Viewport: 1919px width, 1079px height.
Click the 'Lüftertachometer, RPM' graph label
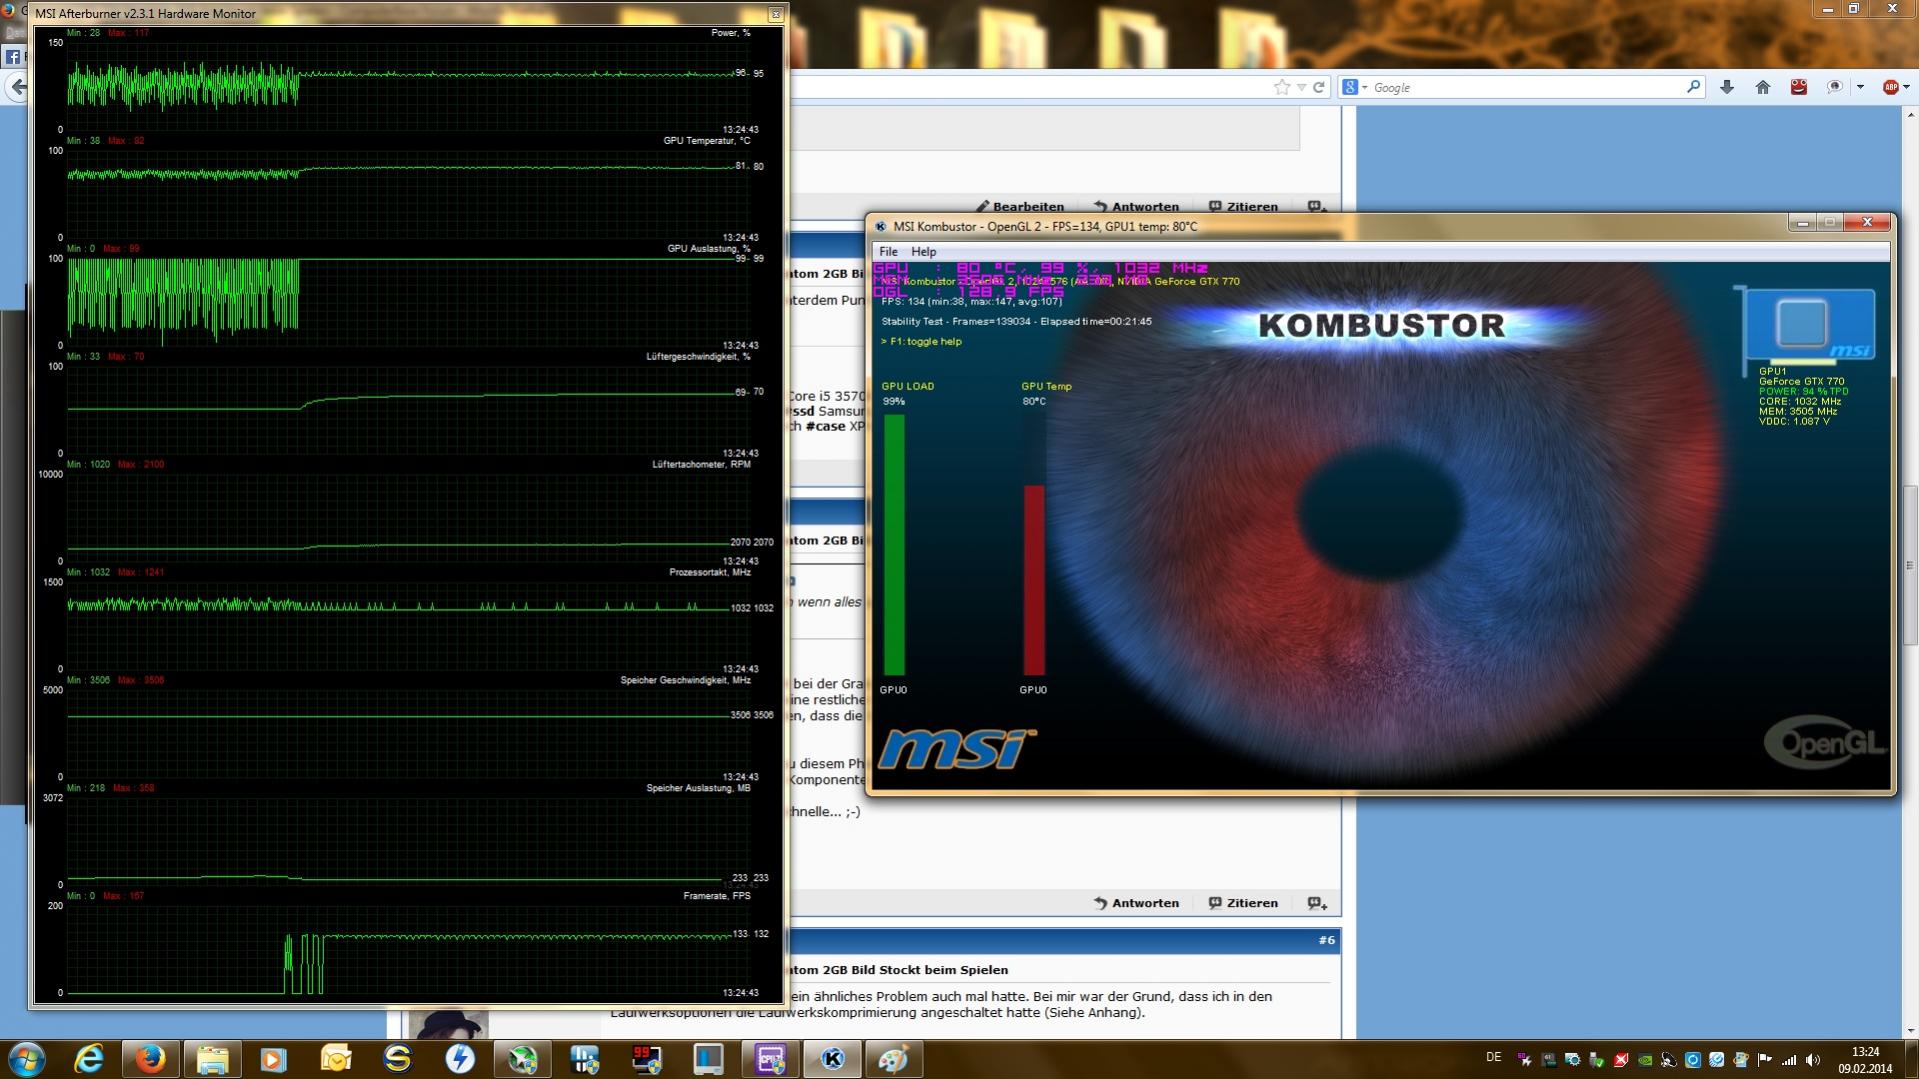(701, 465)
